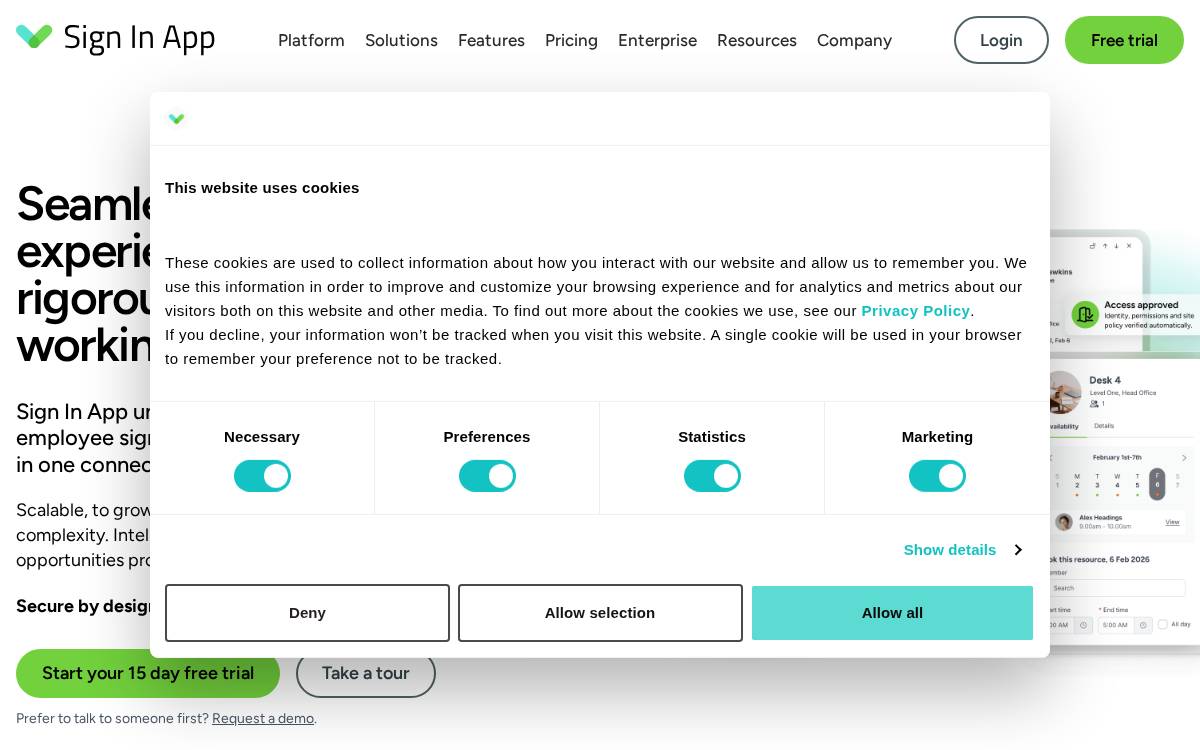Click the 'Desk 4' title text
The height and width of the screenshot is (750, 1200).
1105,380
